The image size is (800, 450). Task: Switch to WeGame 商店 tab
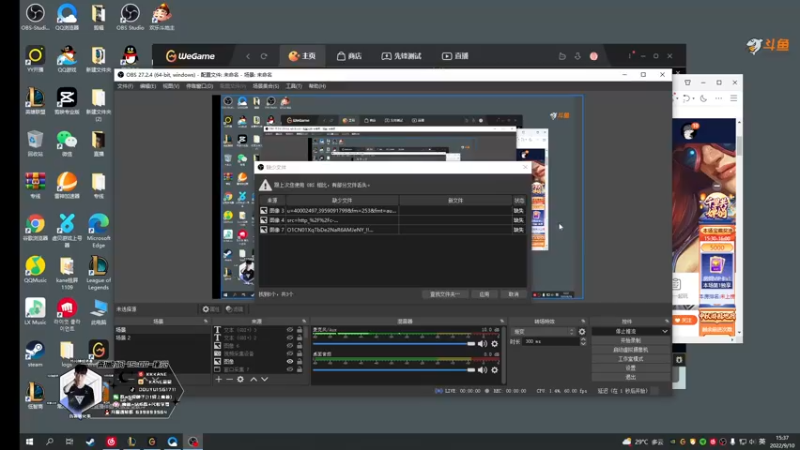[x=349, y=56]
